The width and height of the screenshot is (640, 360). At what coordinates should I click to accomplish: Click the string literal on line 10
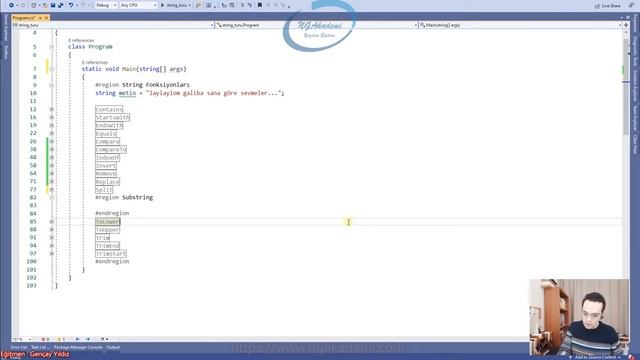(x=214, y=93)
